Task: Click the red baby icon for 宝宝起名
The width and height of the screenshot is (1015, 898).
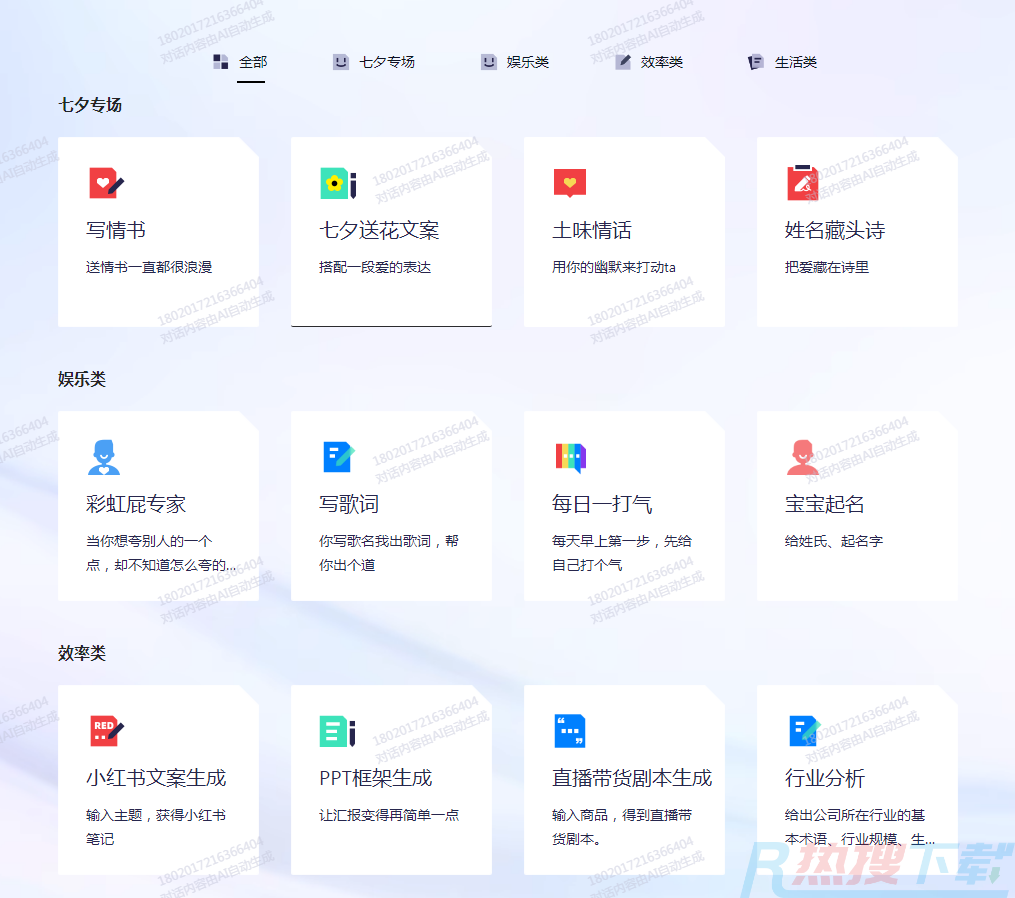Action: (802, 457)
